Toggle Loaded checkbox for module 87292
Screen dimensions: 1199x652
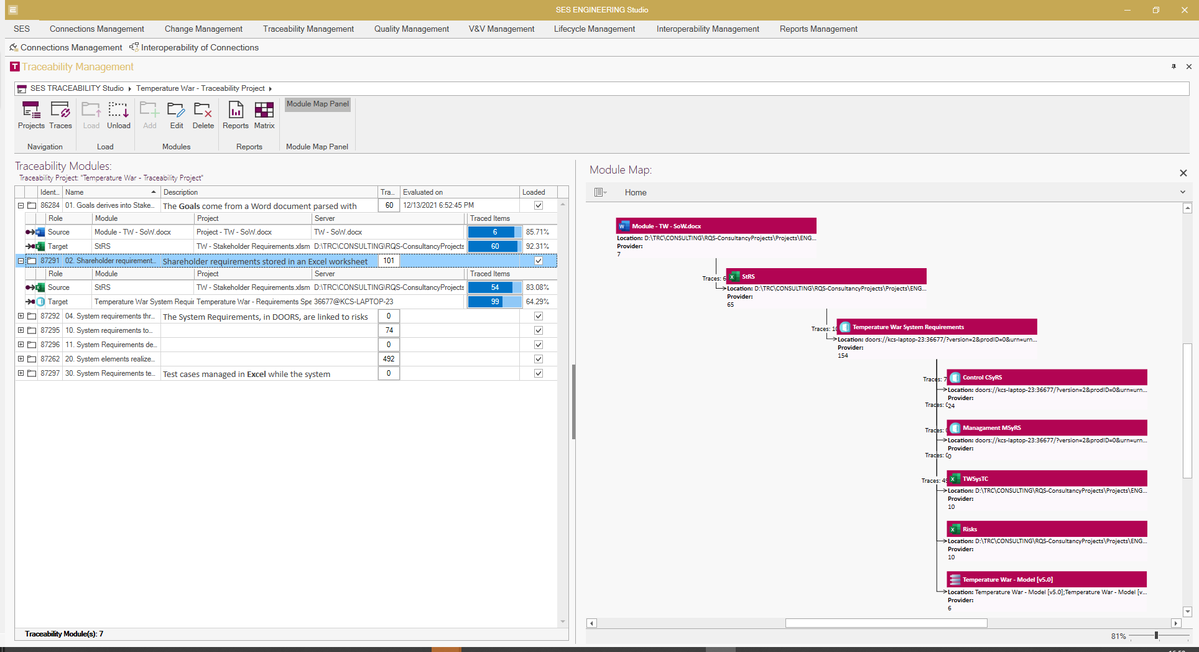538,316
